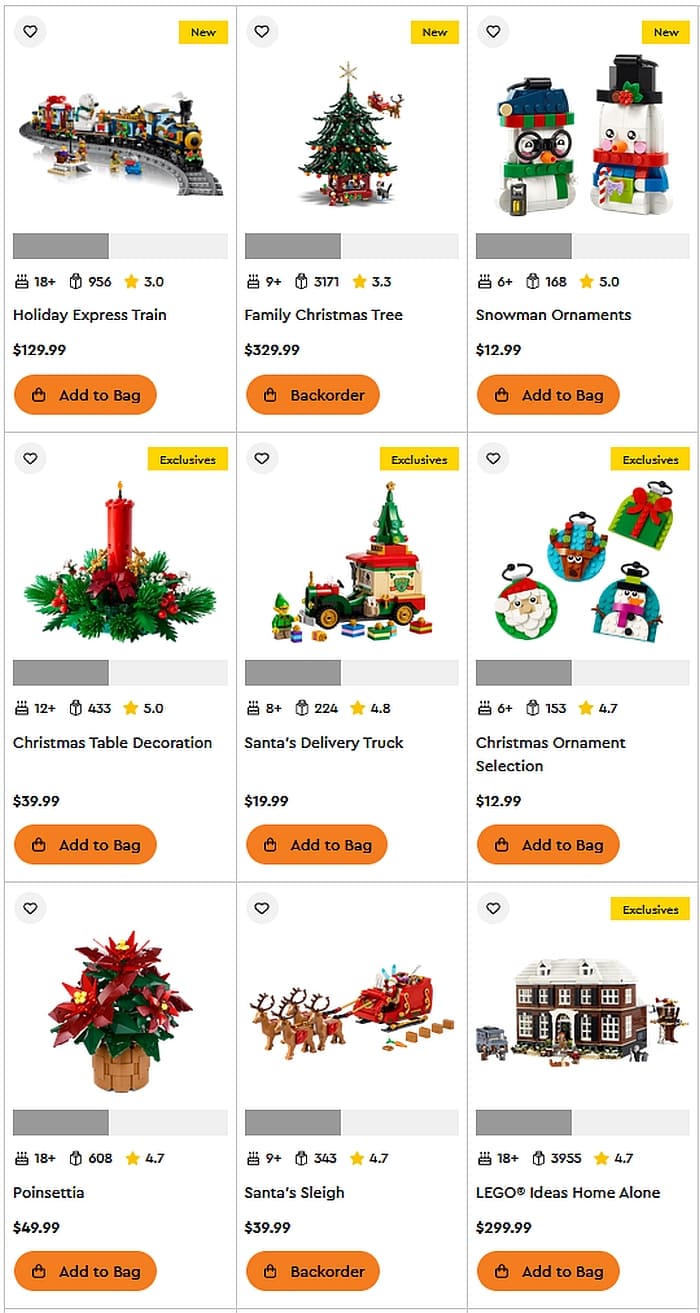Open the Christmas Ornament Selection title link
The height and width of the screenshot is (1313, 700).
click(551, 754)
